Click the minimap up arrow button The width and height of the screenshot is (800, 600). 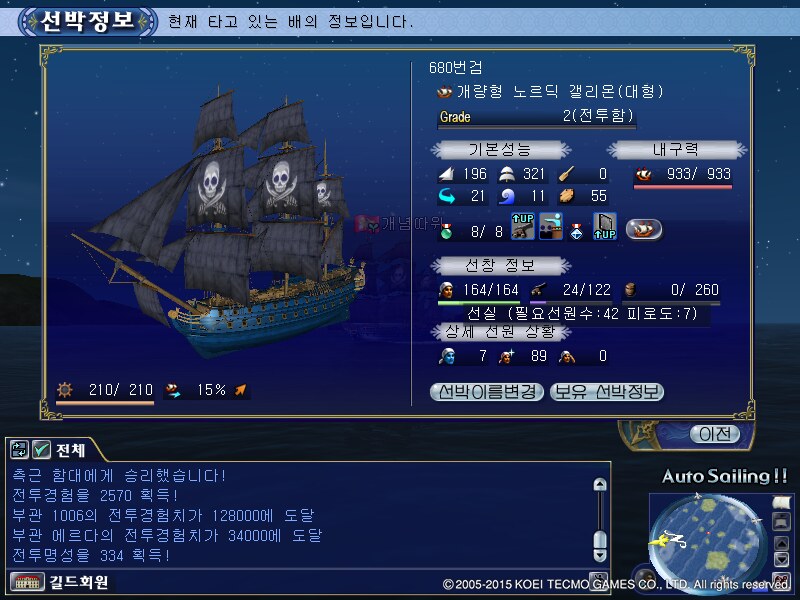pyautogui.click(x=782, y=542)
